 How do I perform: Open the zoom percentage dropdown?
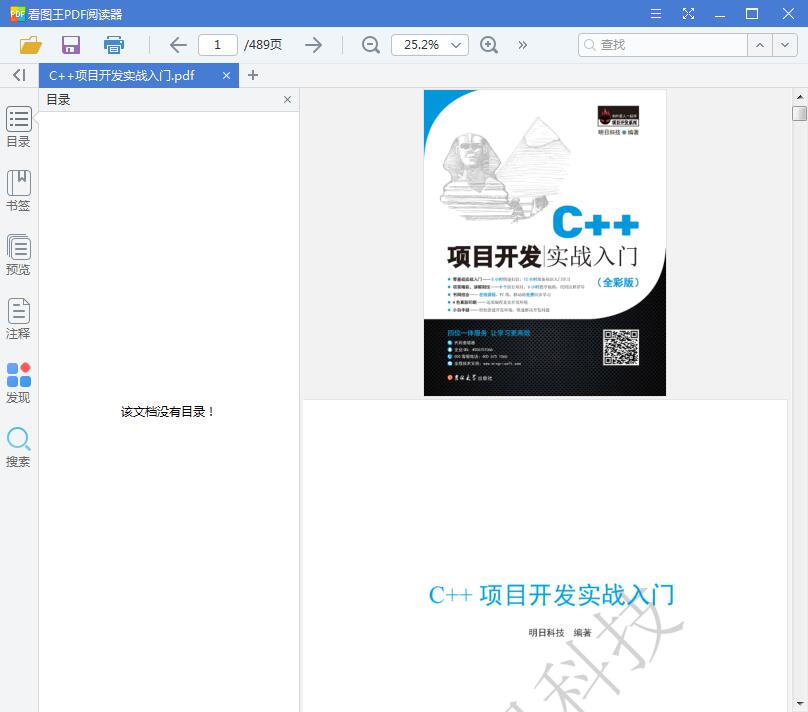[x=456, y=45]
